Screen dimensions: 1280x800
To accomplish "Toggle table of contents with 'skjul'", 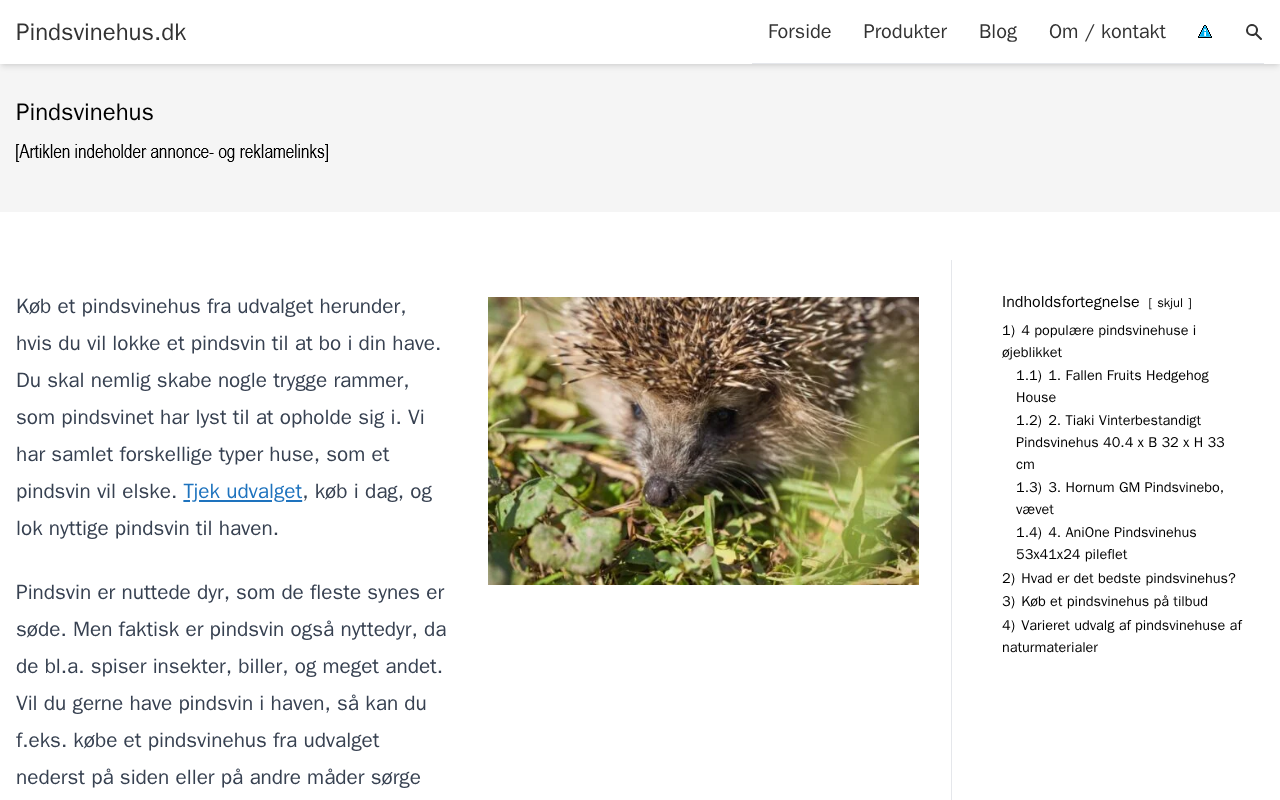I will 1169,303.
